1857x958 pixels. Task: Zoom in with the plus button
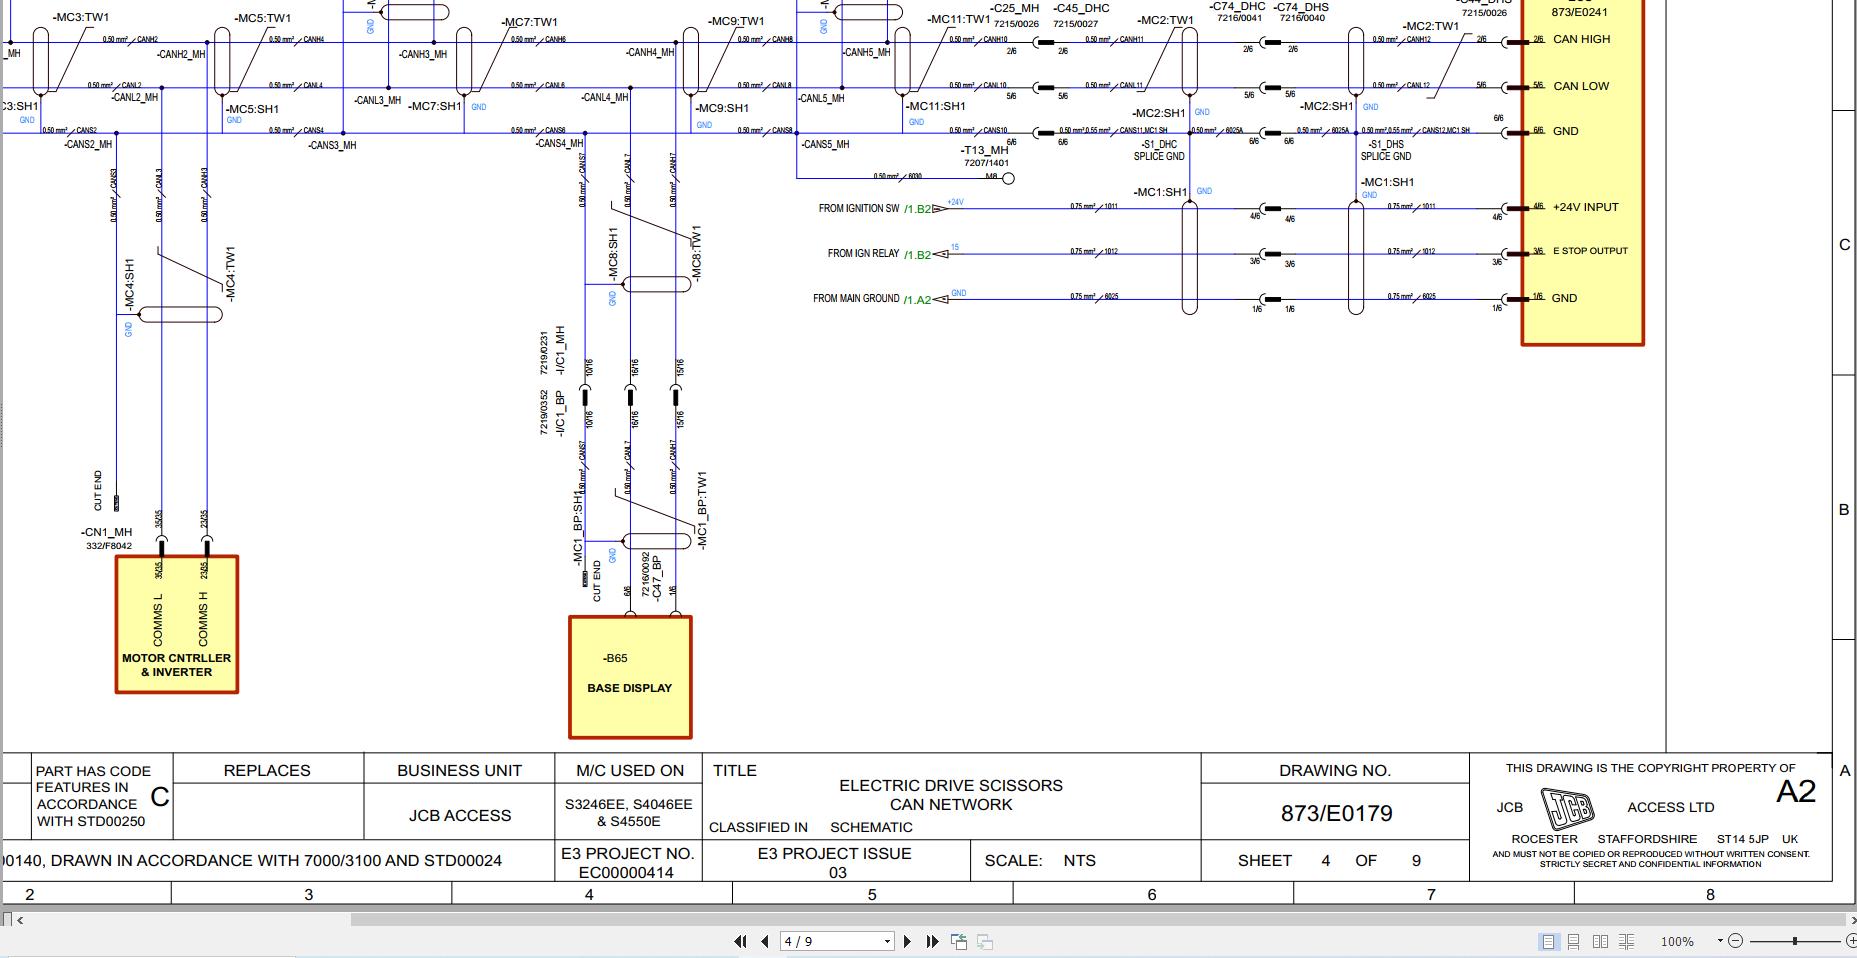click(1850, 941)
